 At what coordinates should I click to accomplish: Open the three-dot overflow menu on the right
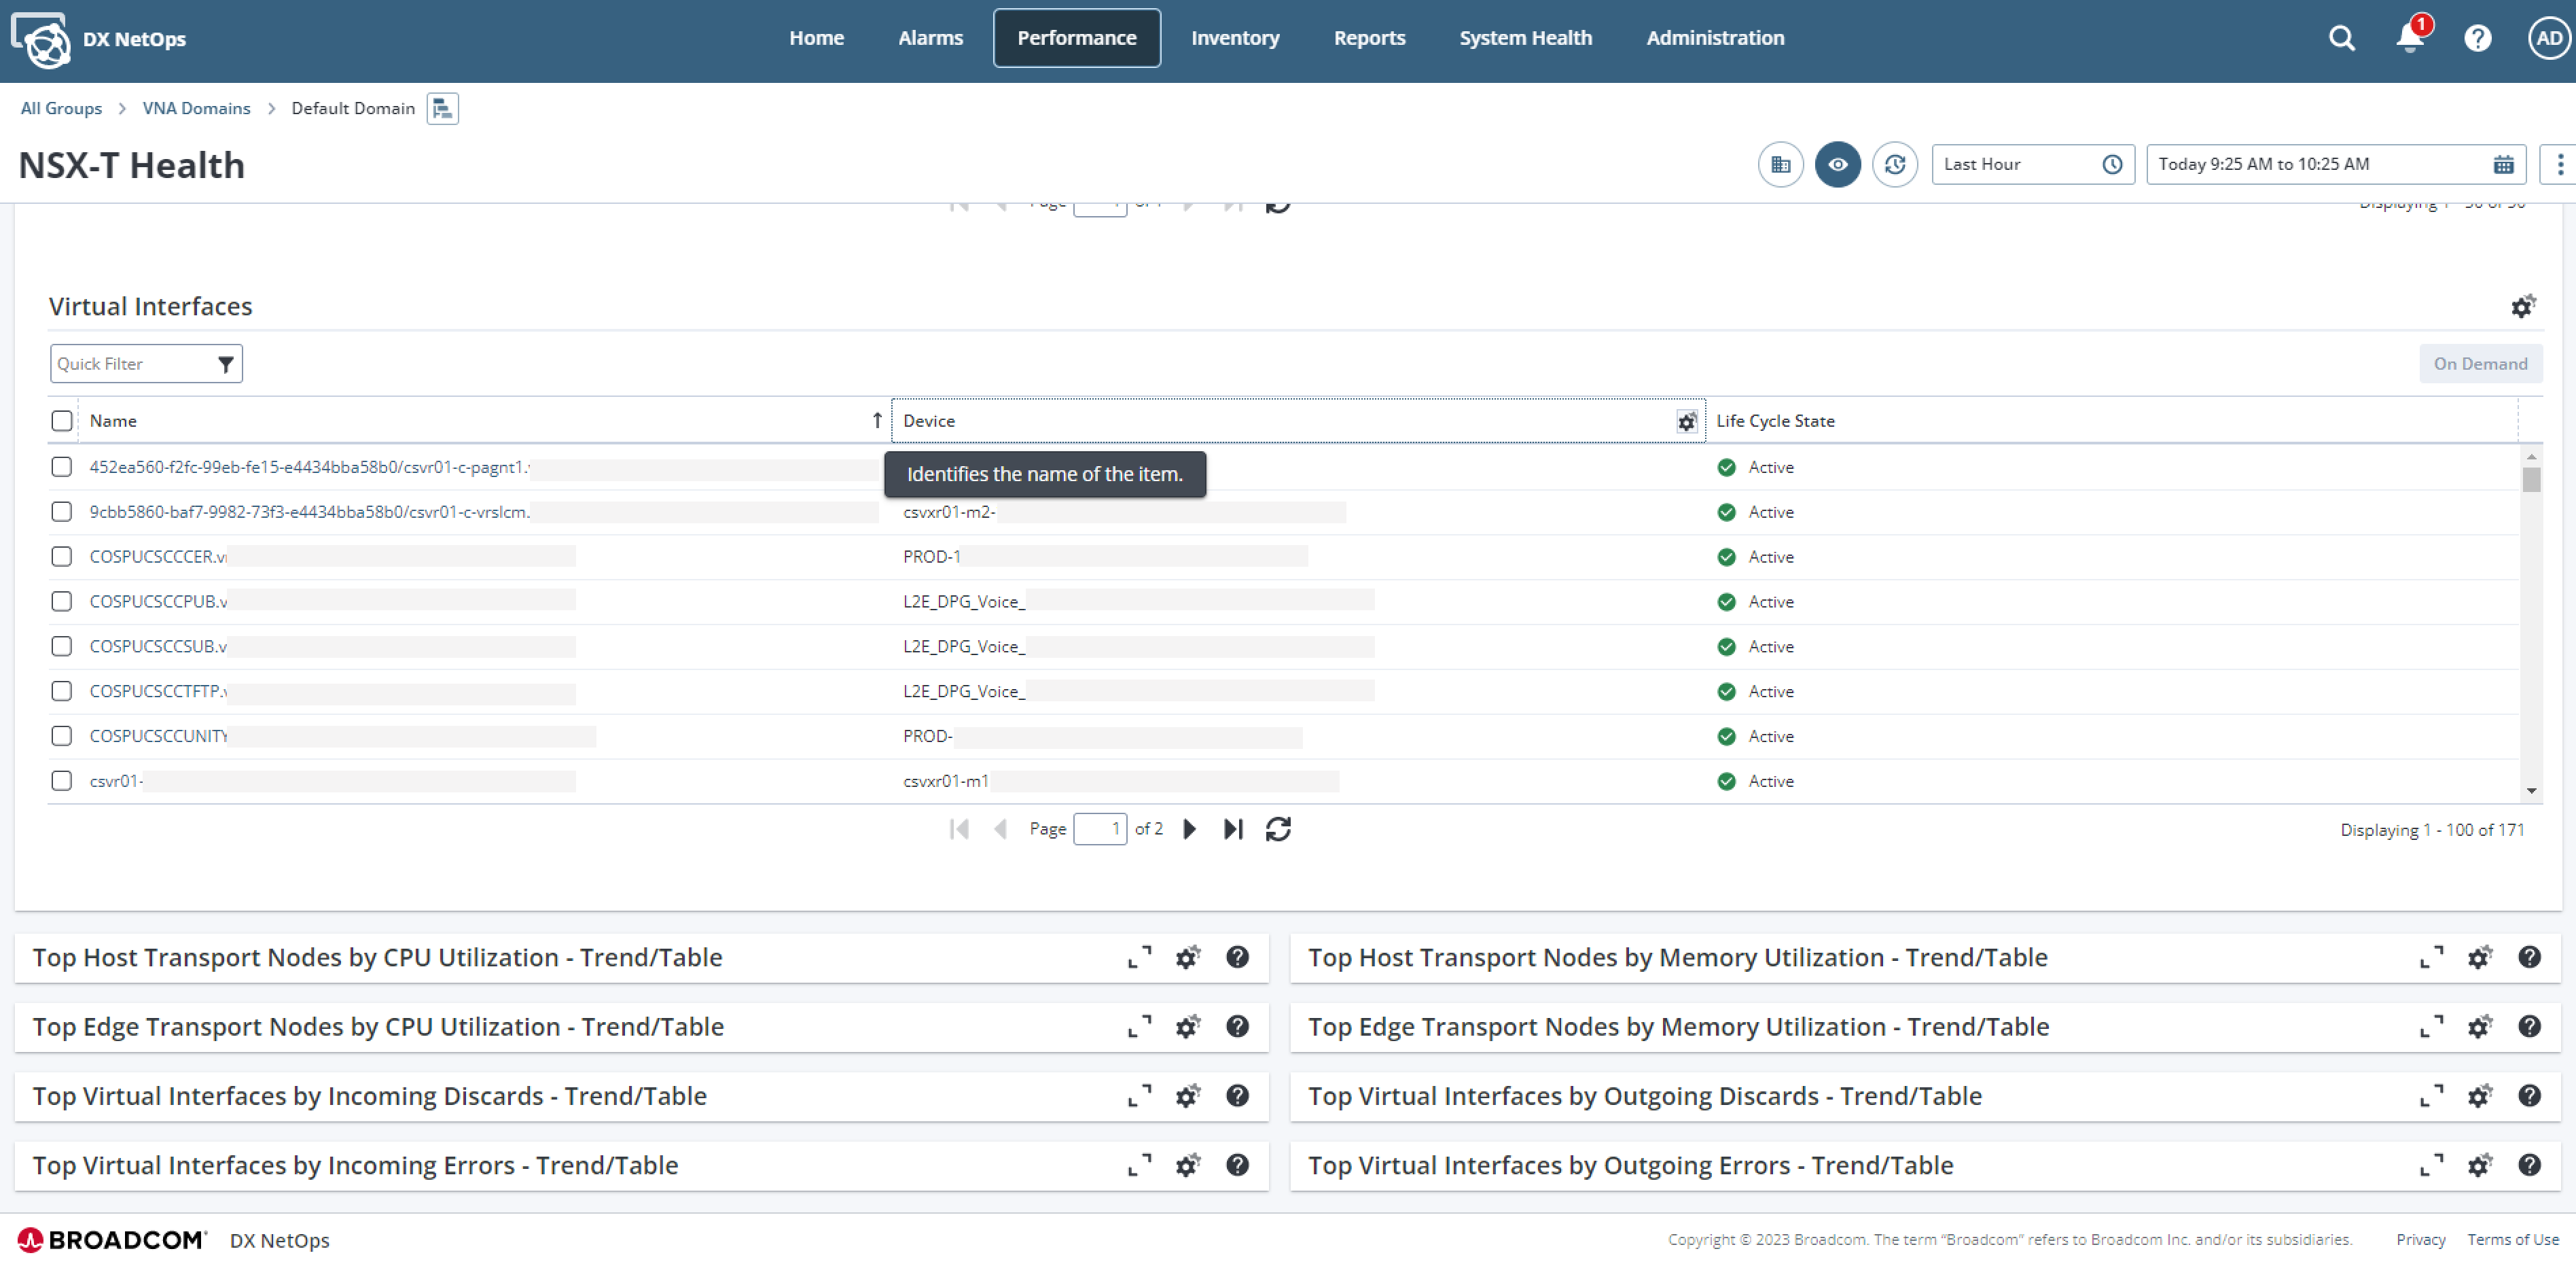pyautogui.click(x=2560, y=164)
